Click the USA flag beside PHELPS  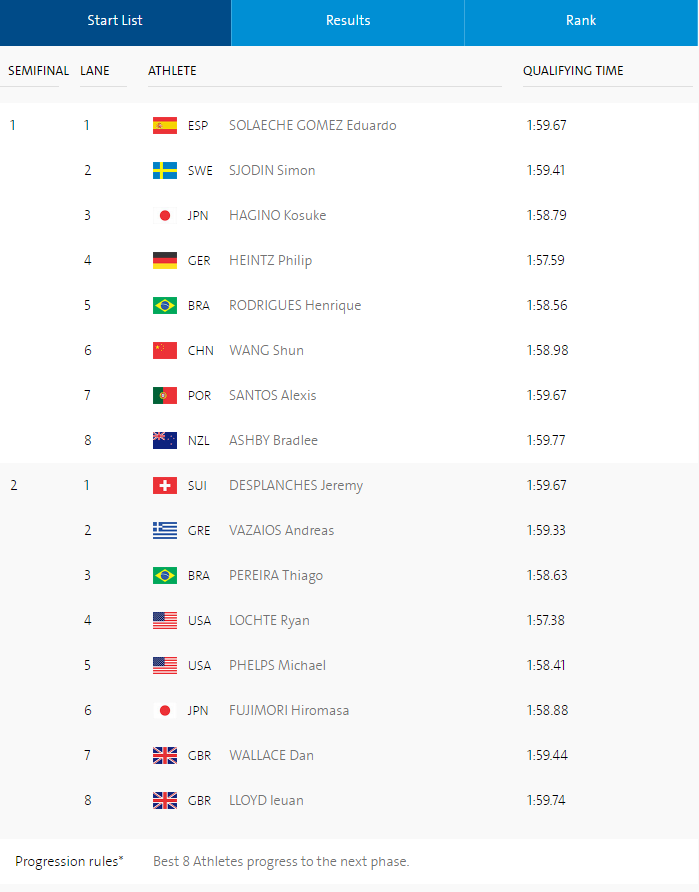165,665
